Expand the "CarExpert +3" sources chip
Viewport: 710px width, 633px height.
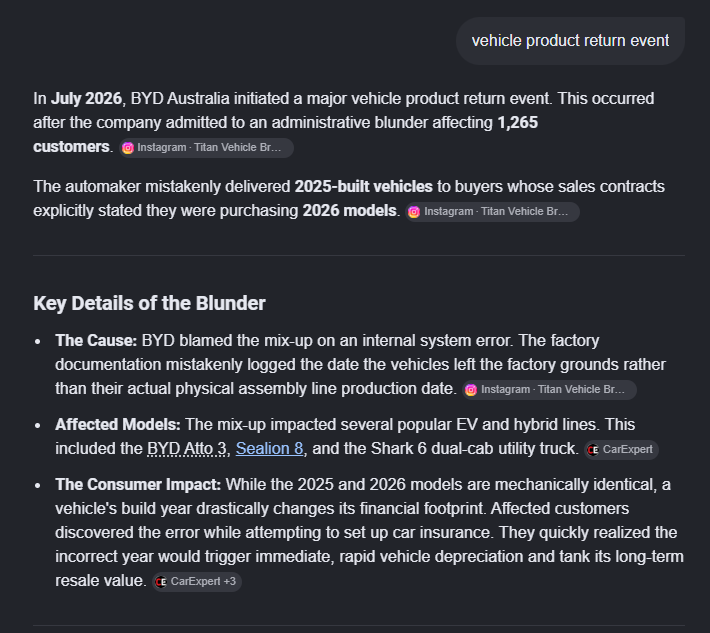(197, 582)
